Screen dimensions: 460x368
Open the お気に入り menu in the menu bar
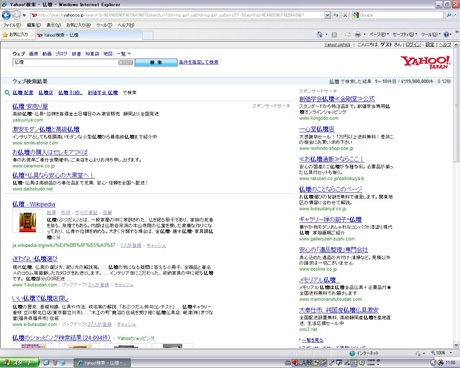(78, 25)
